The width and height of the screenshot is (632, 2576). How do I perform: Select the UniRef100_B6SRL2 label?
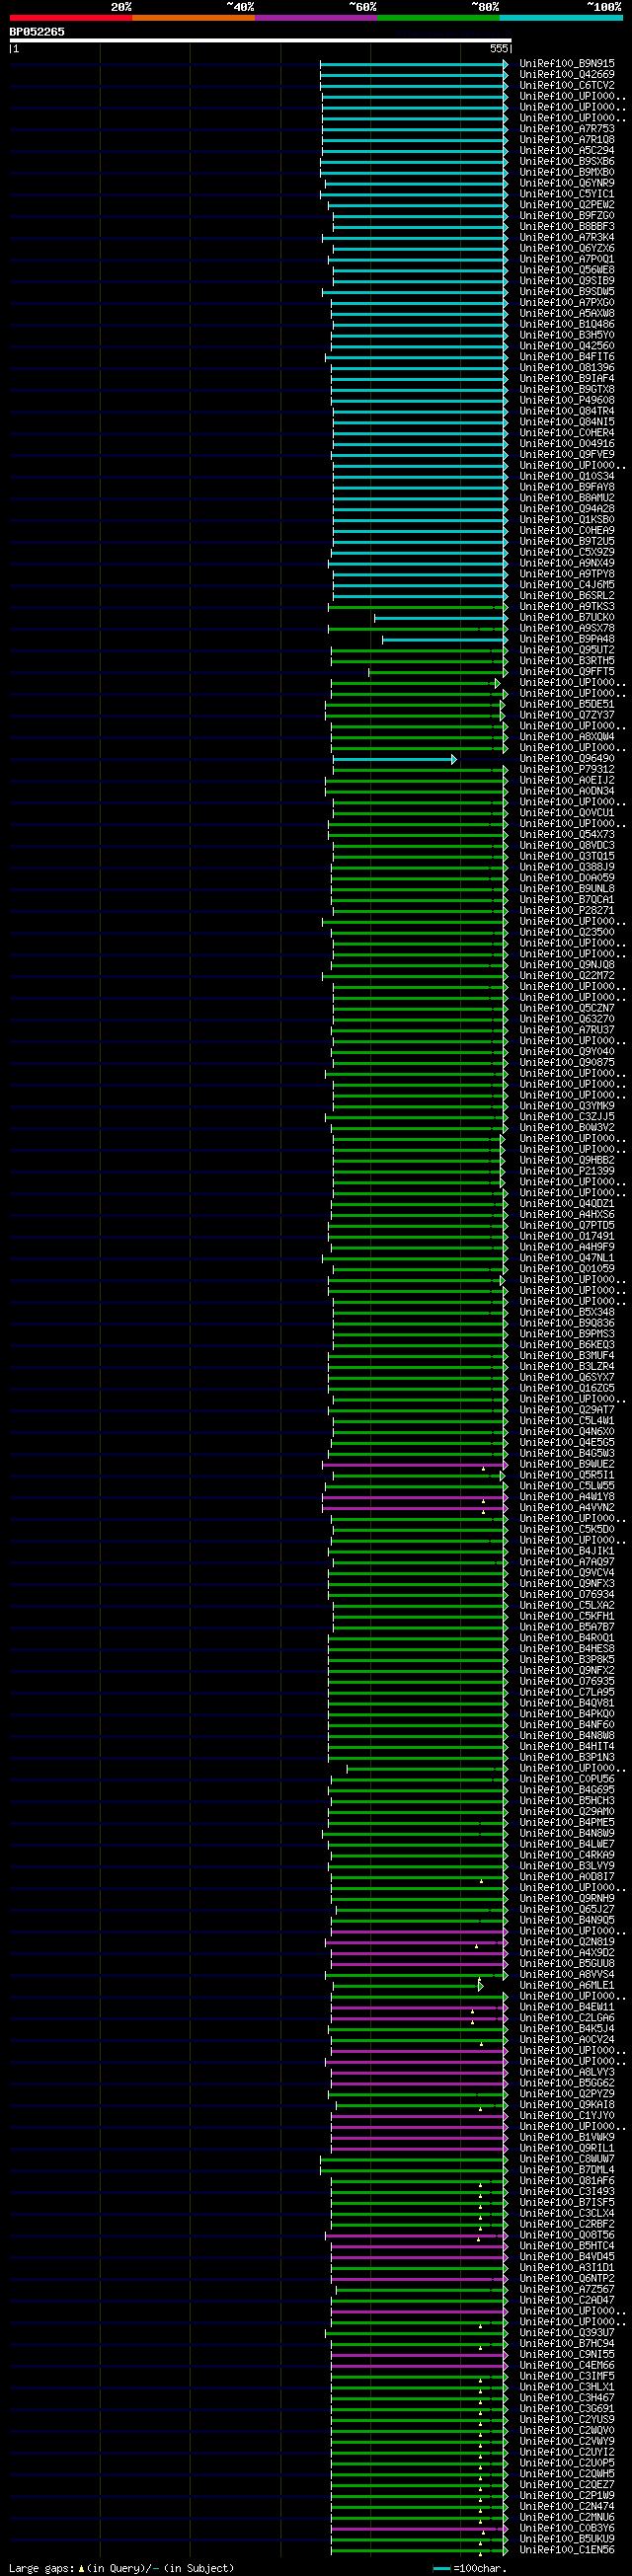567,596
